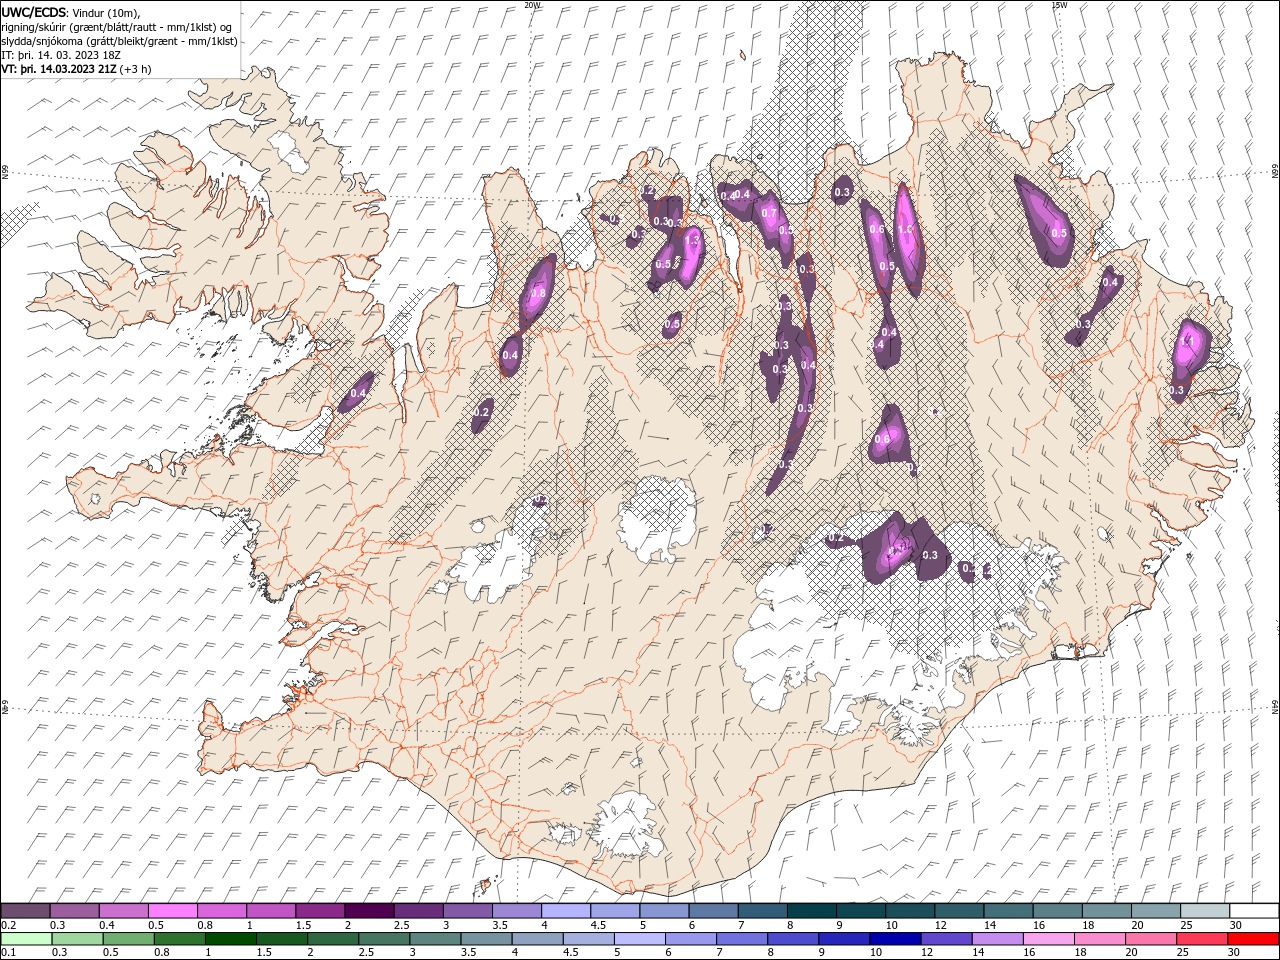The width and height of the screenshot is (1280, 960).
Task: Pick the light purple 14 swatch, lower legend row
Action: 997,939
